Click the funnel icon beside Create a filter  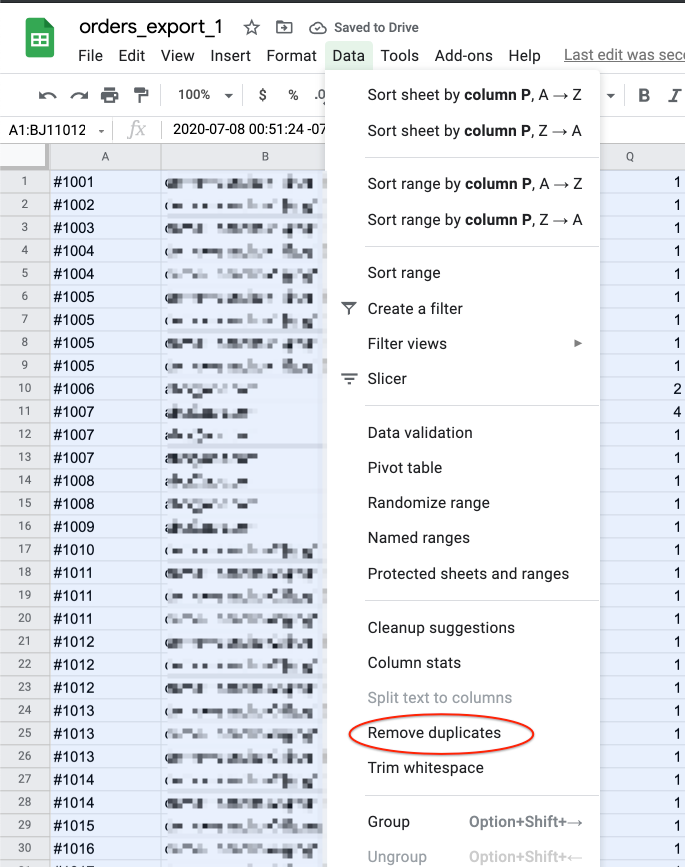pyautogui.click(x=349, y=309)
